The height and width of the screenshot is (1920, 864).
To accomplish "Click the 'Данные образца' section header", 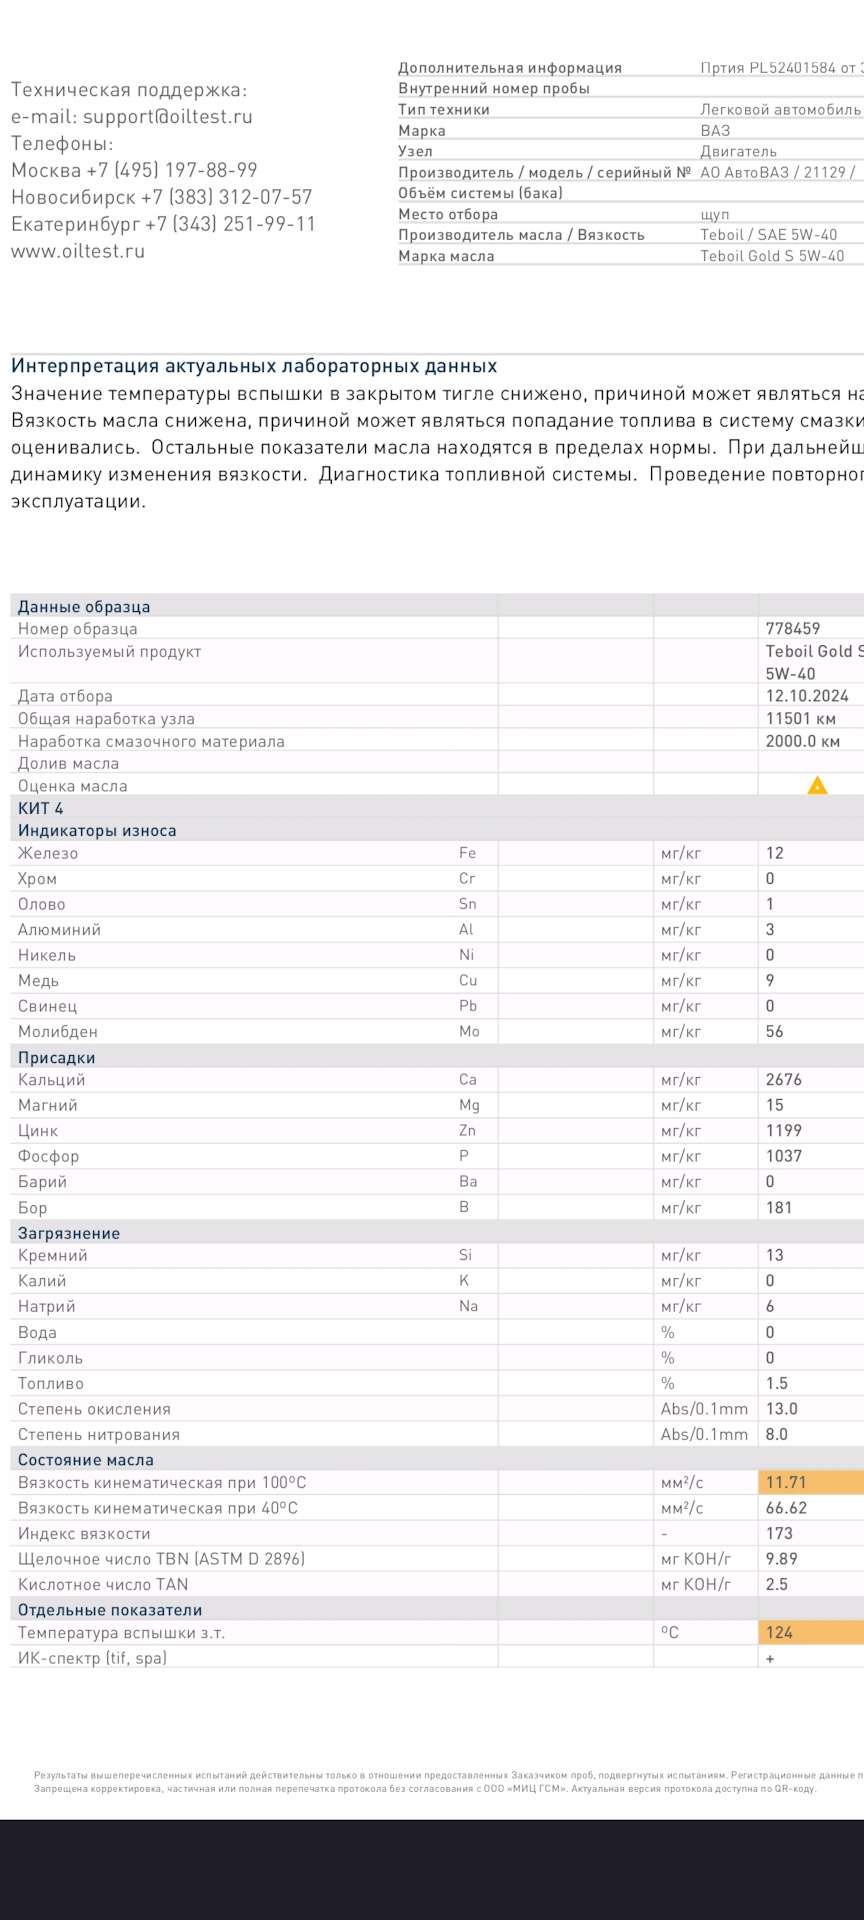I will point(84,607).
